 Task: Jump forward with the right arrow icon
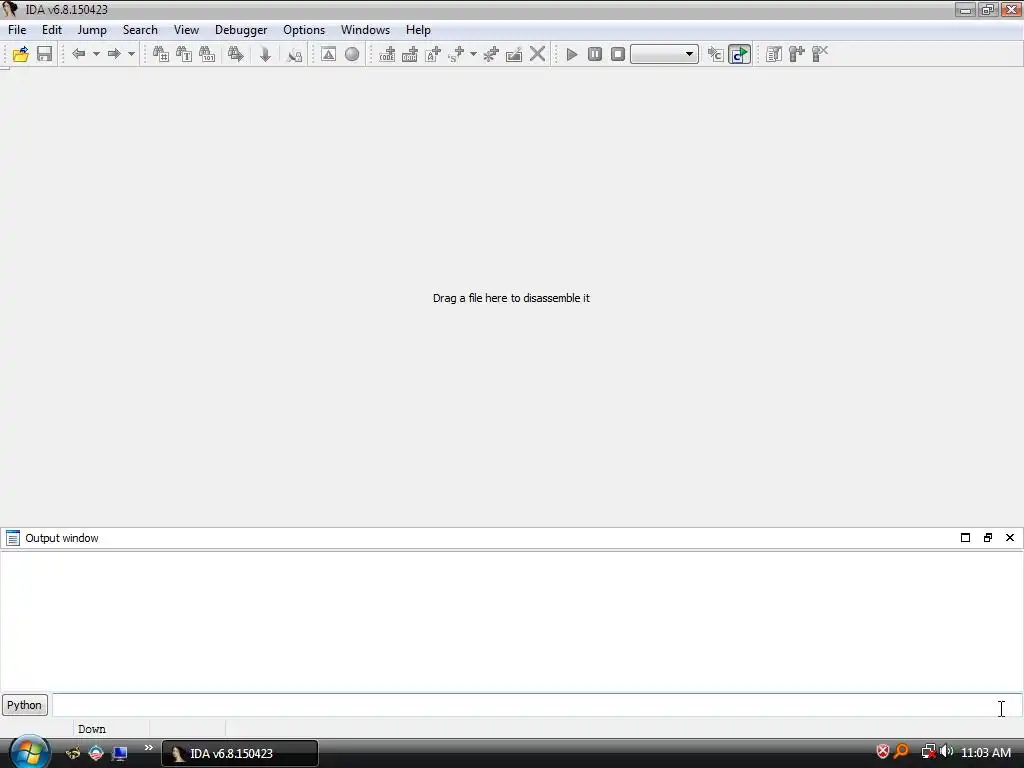click(x=114, y=54)
